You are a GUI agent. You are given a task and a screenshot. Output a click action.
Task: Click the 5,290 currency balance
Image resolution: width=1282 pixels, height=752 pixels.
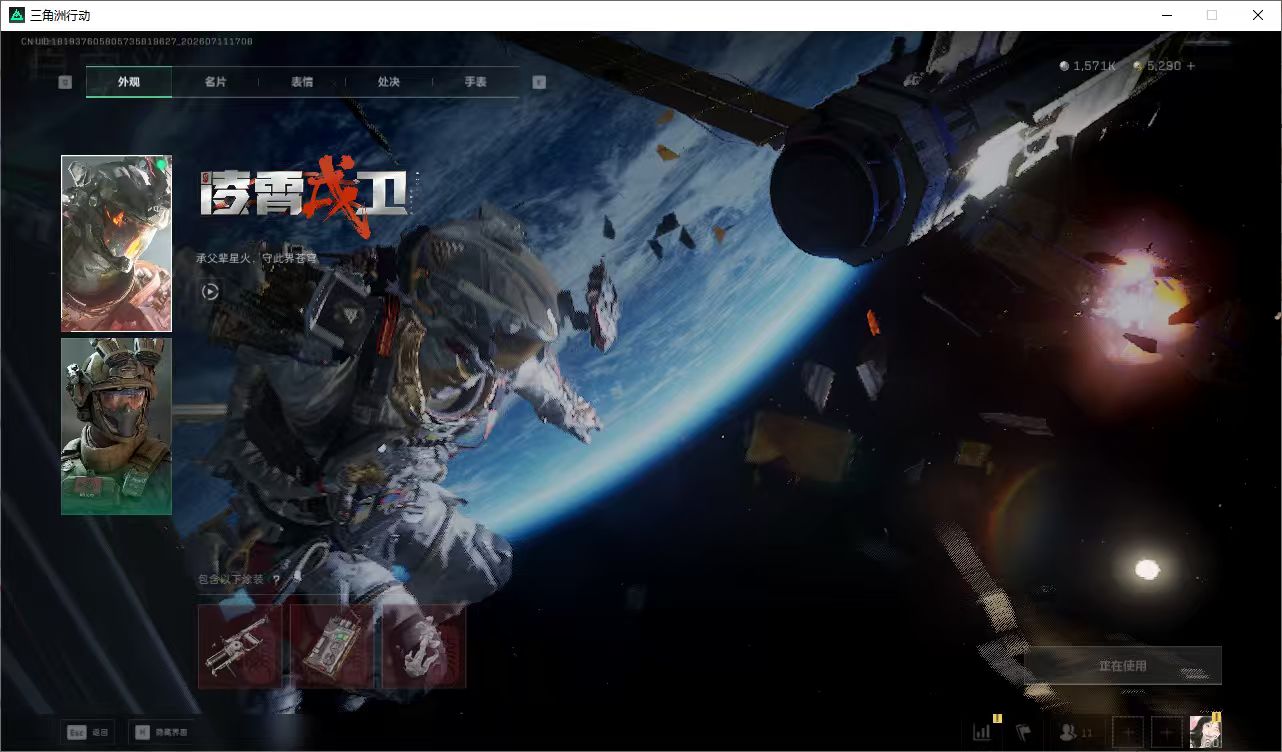click(1157, 66)
